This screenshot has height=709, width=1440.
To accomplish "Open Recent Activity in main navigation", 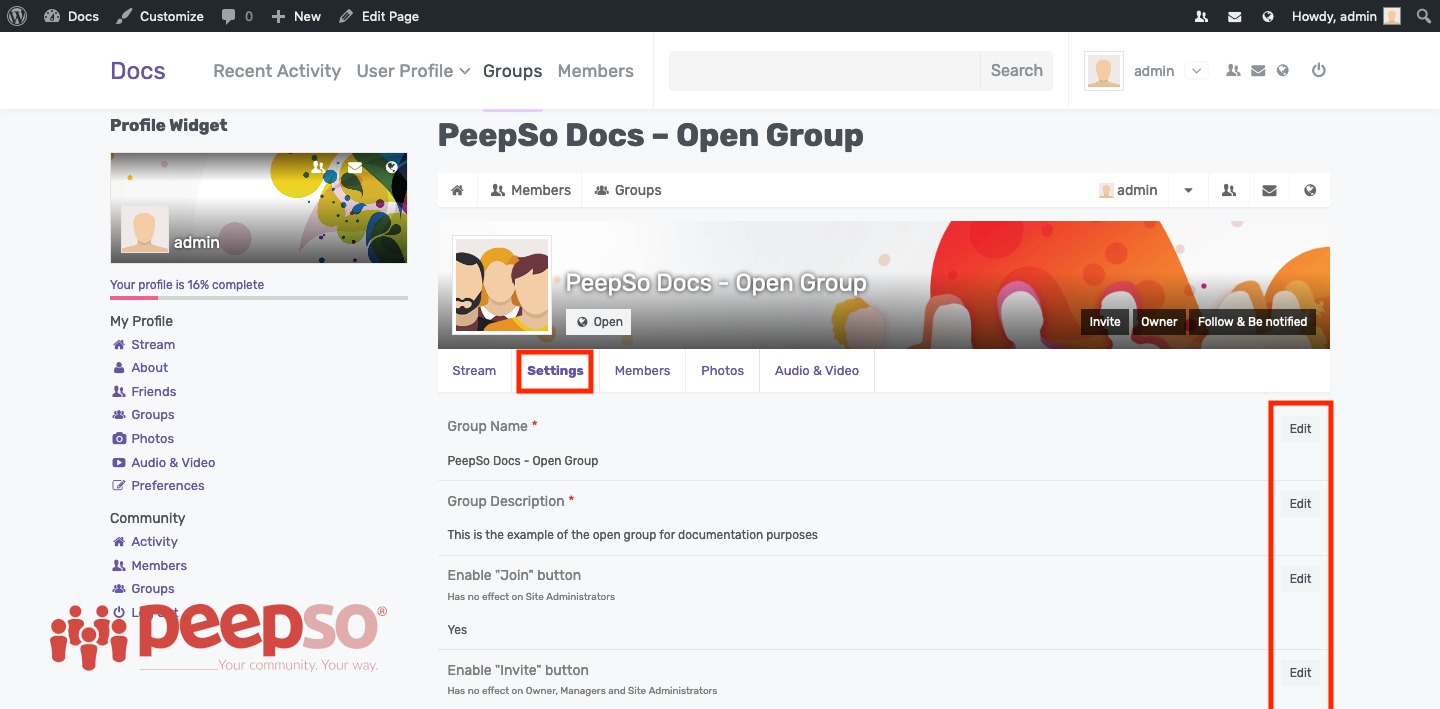I will pos(277,71).
